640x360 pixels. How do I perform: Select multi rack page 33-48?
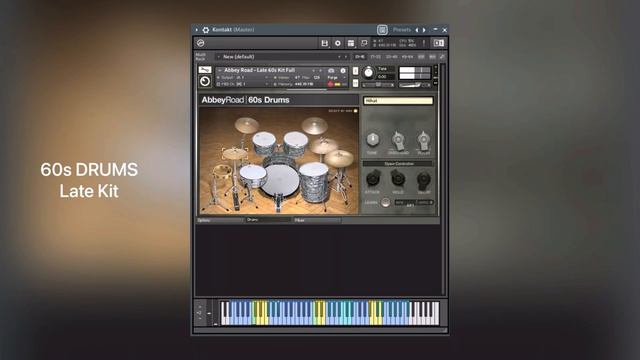391,57
